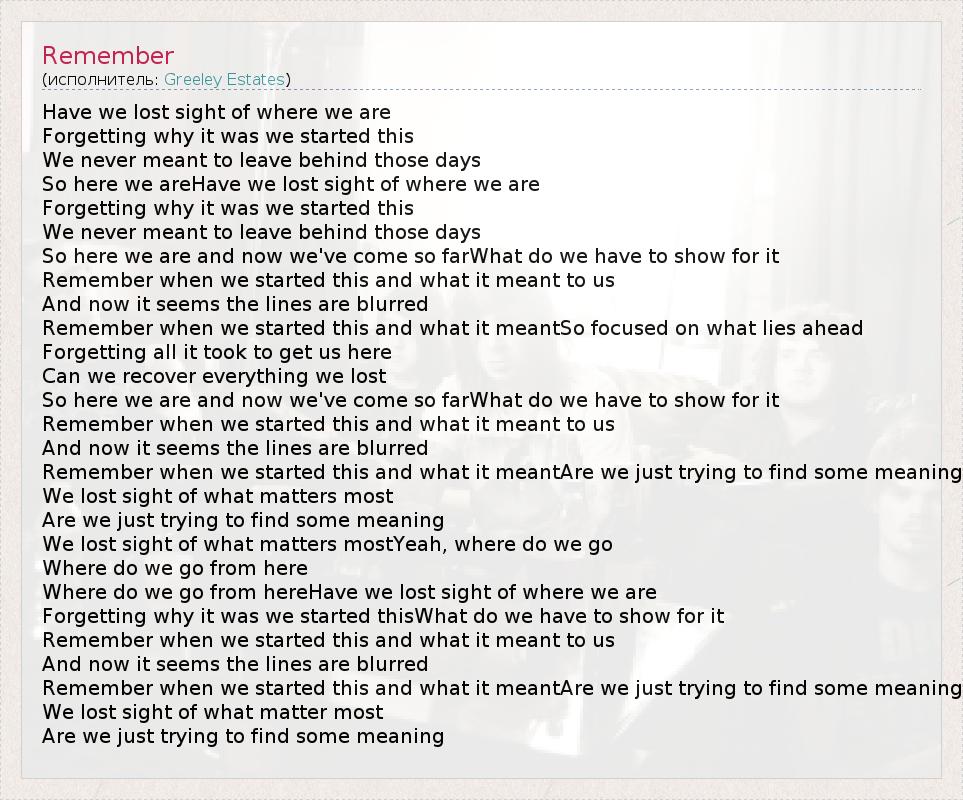Click "Forgetting all it took to get us here"
The image size is (963, 800).
(x=217, y=352)
